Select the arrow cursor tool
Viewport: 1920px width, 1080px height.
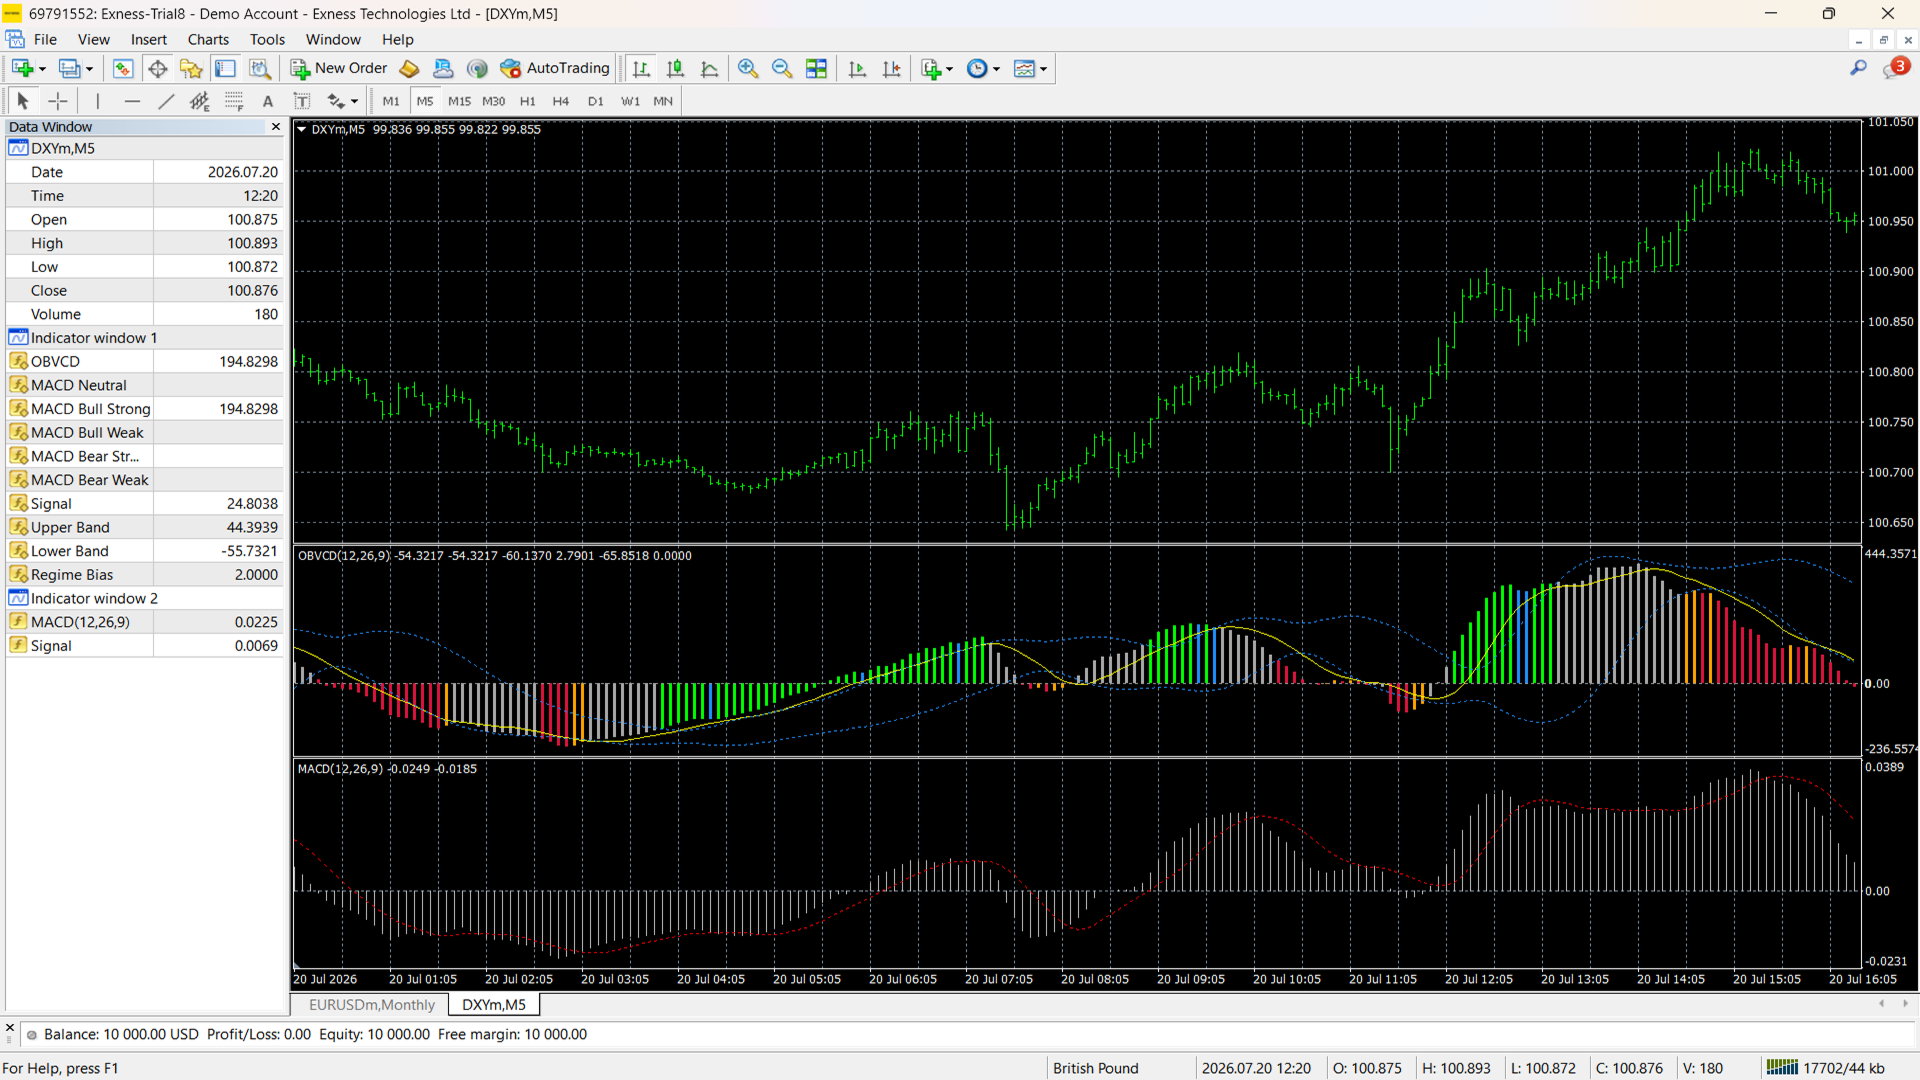coord(23,101)
